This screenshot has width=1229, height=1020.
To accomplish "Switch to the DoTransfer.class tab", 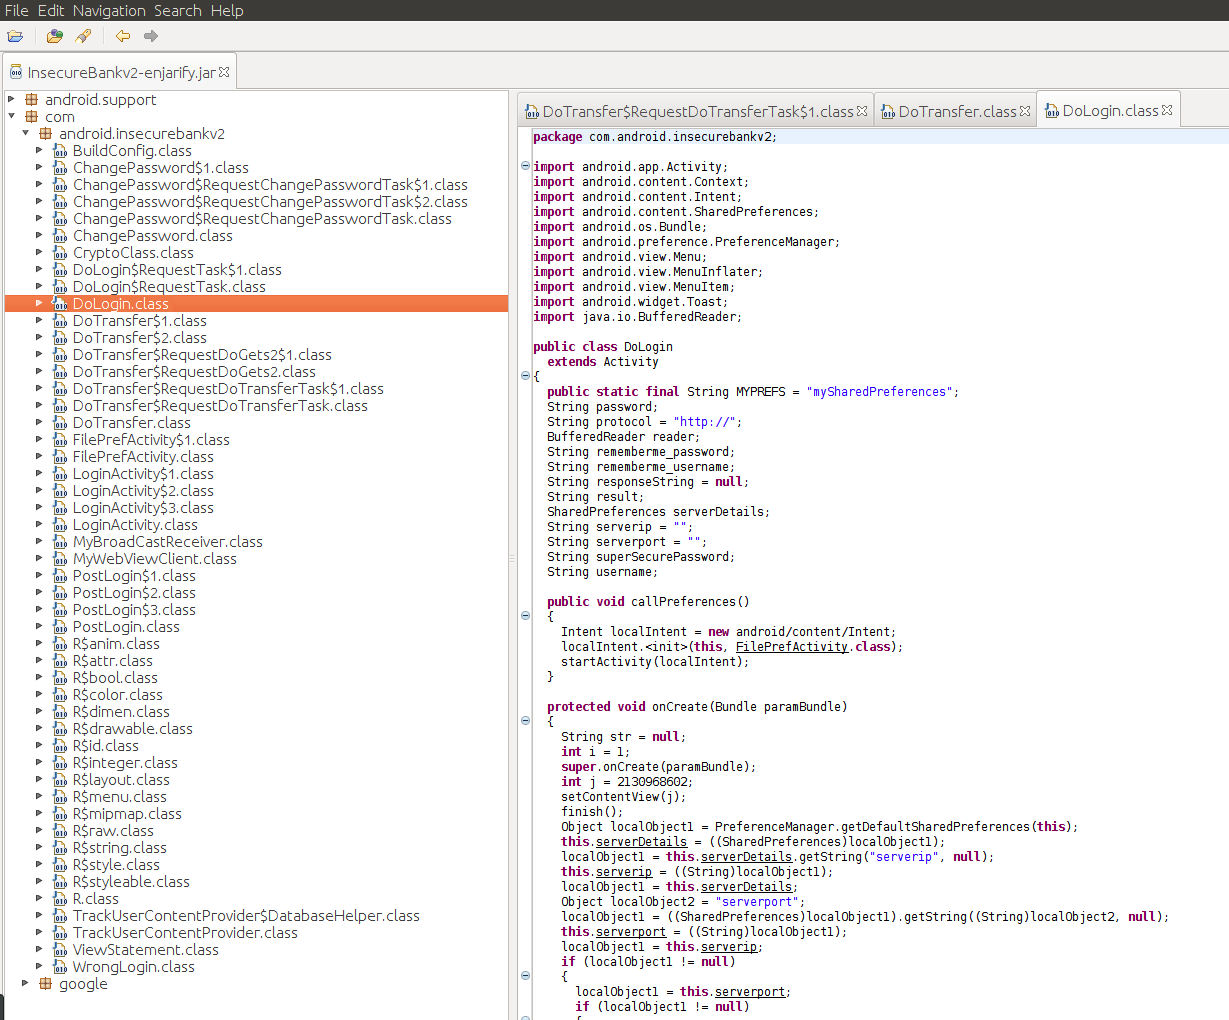I will 952,110.
